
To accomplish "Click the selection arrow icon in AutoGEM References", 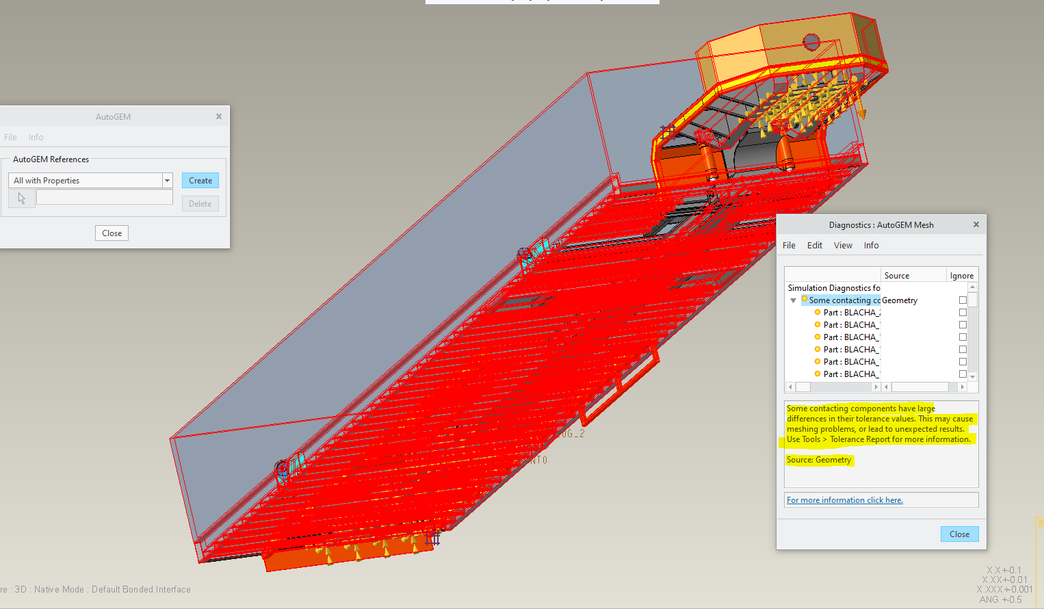I will coord(21,198).
